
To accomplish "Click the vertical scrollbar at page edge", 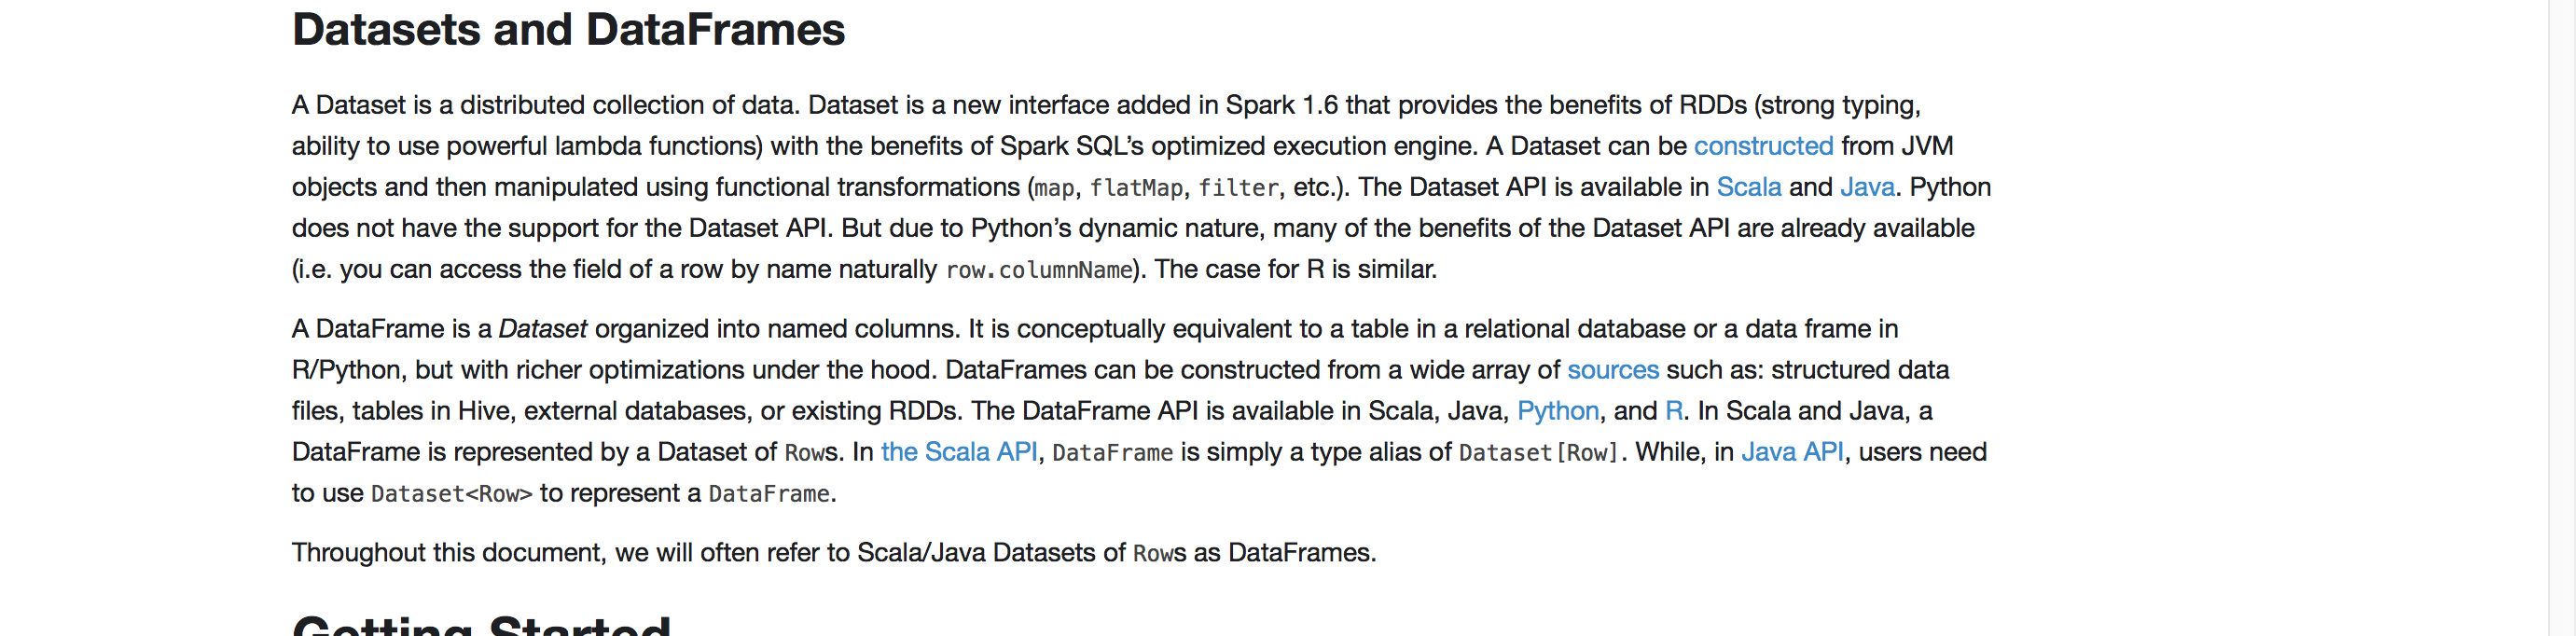I will (2562, 318).
